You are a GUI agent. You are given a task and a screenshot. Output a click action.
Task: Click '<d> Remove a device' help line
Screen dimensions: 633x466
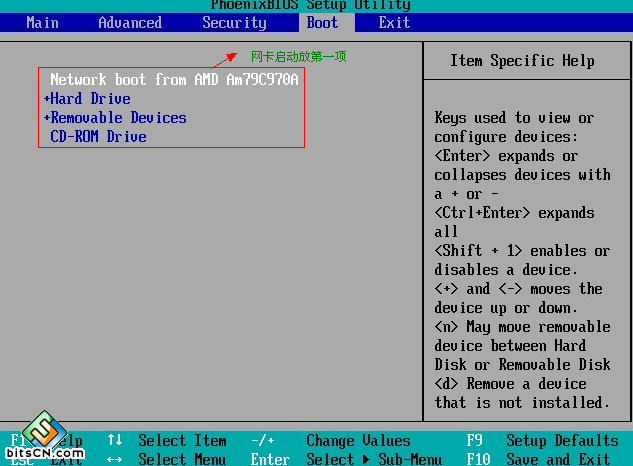pyautogui.click(x=510, y=384)
